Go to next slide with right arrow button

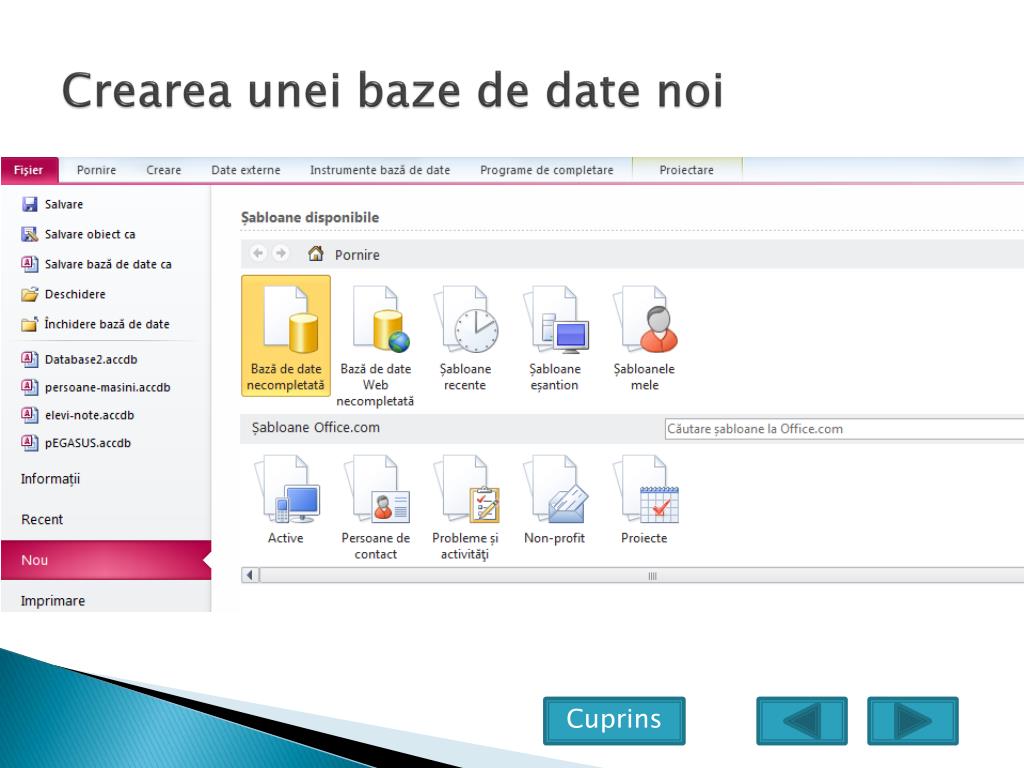click(912, 720)
